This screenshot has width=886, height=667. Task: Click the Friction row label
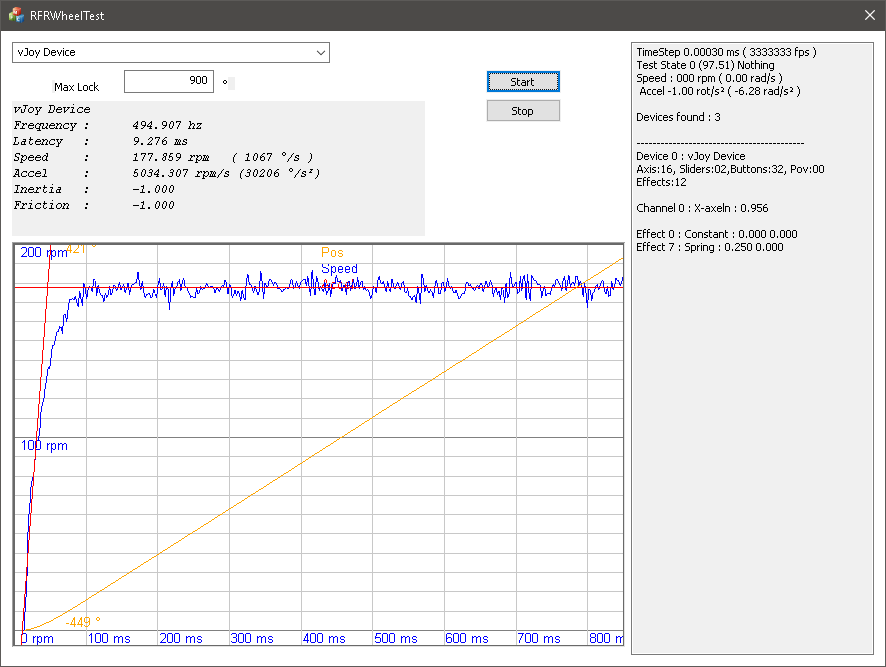click(x=41, y=205)
